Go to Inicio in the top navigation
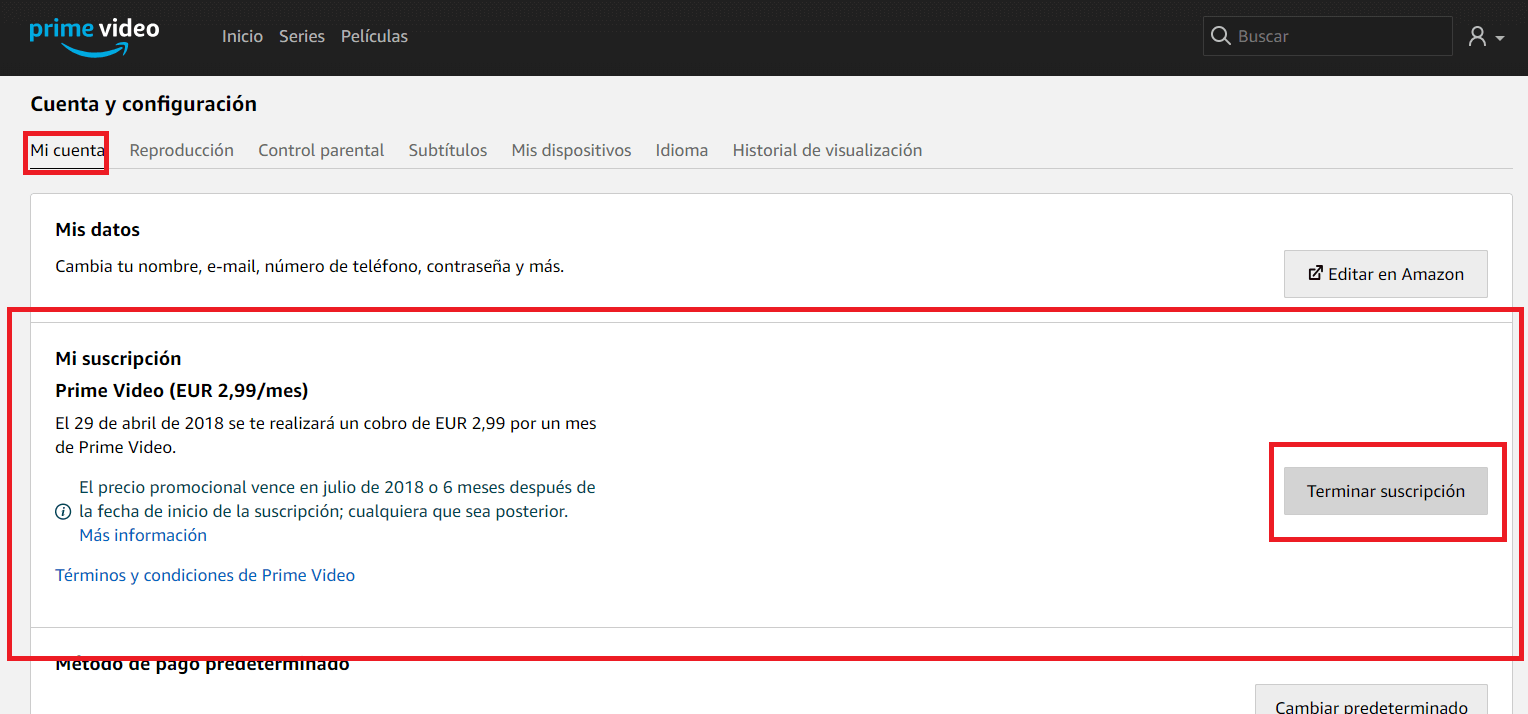This screenshot has width=1528, height=714. pyautogui.click(x=242, y=36)
